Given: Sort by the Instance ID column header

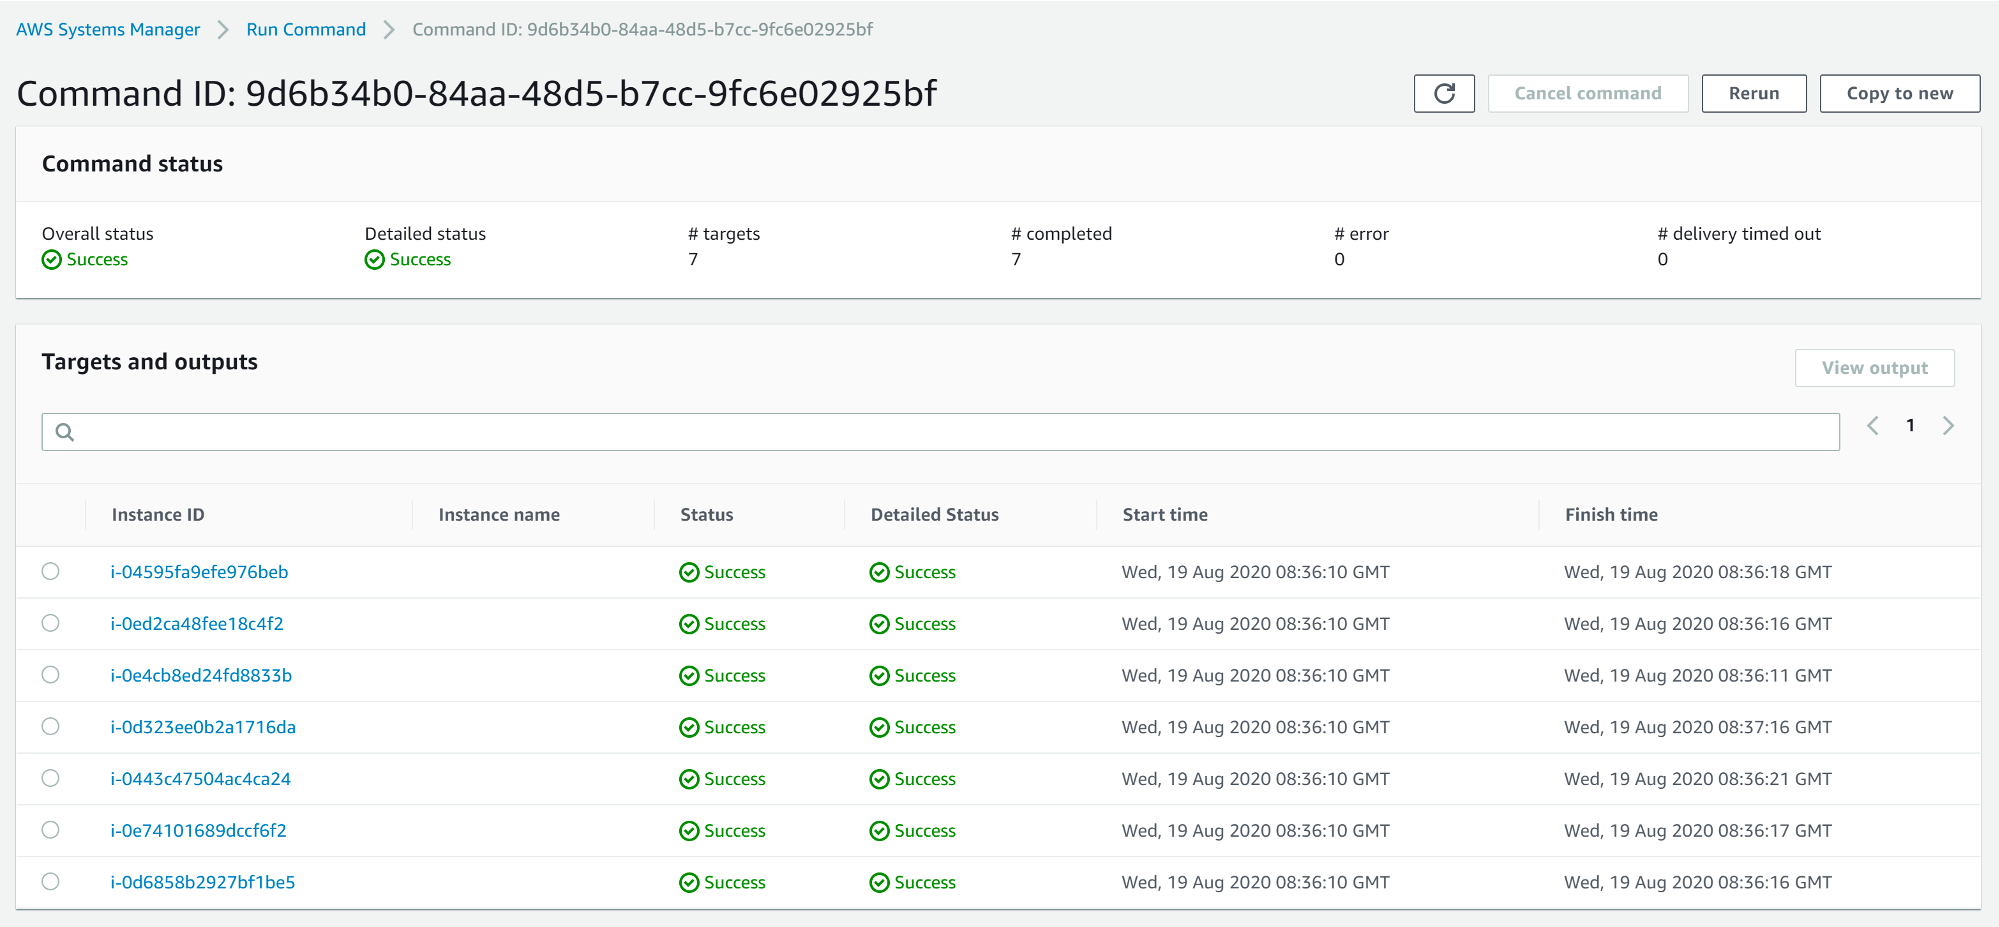Looking at the screenshot, I should pos(158,515).
